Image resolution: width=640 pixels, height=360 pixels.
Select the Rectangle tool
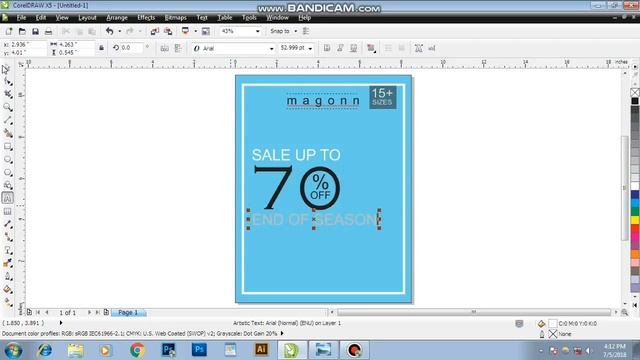tap(8, 147)
